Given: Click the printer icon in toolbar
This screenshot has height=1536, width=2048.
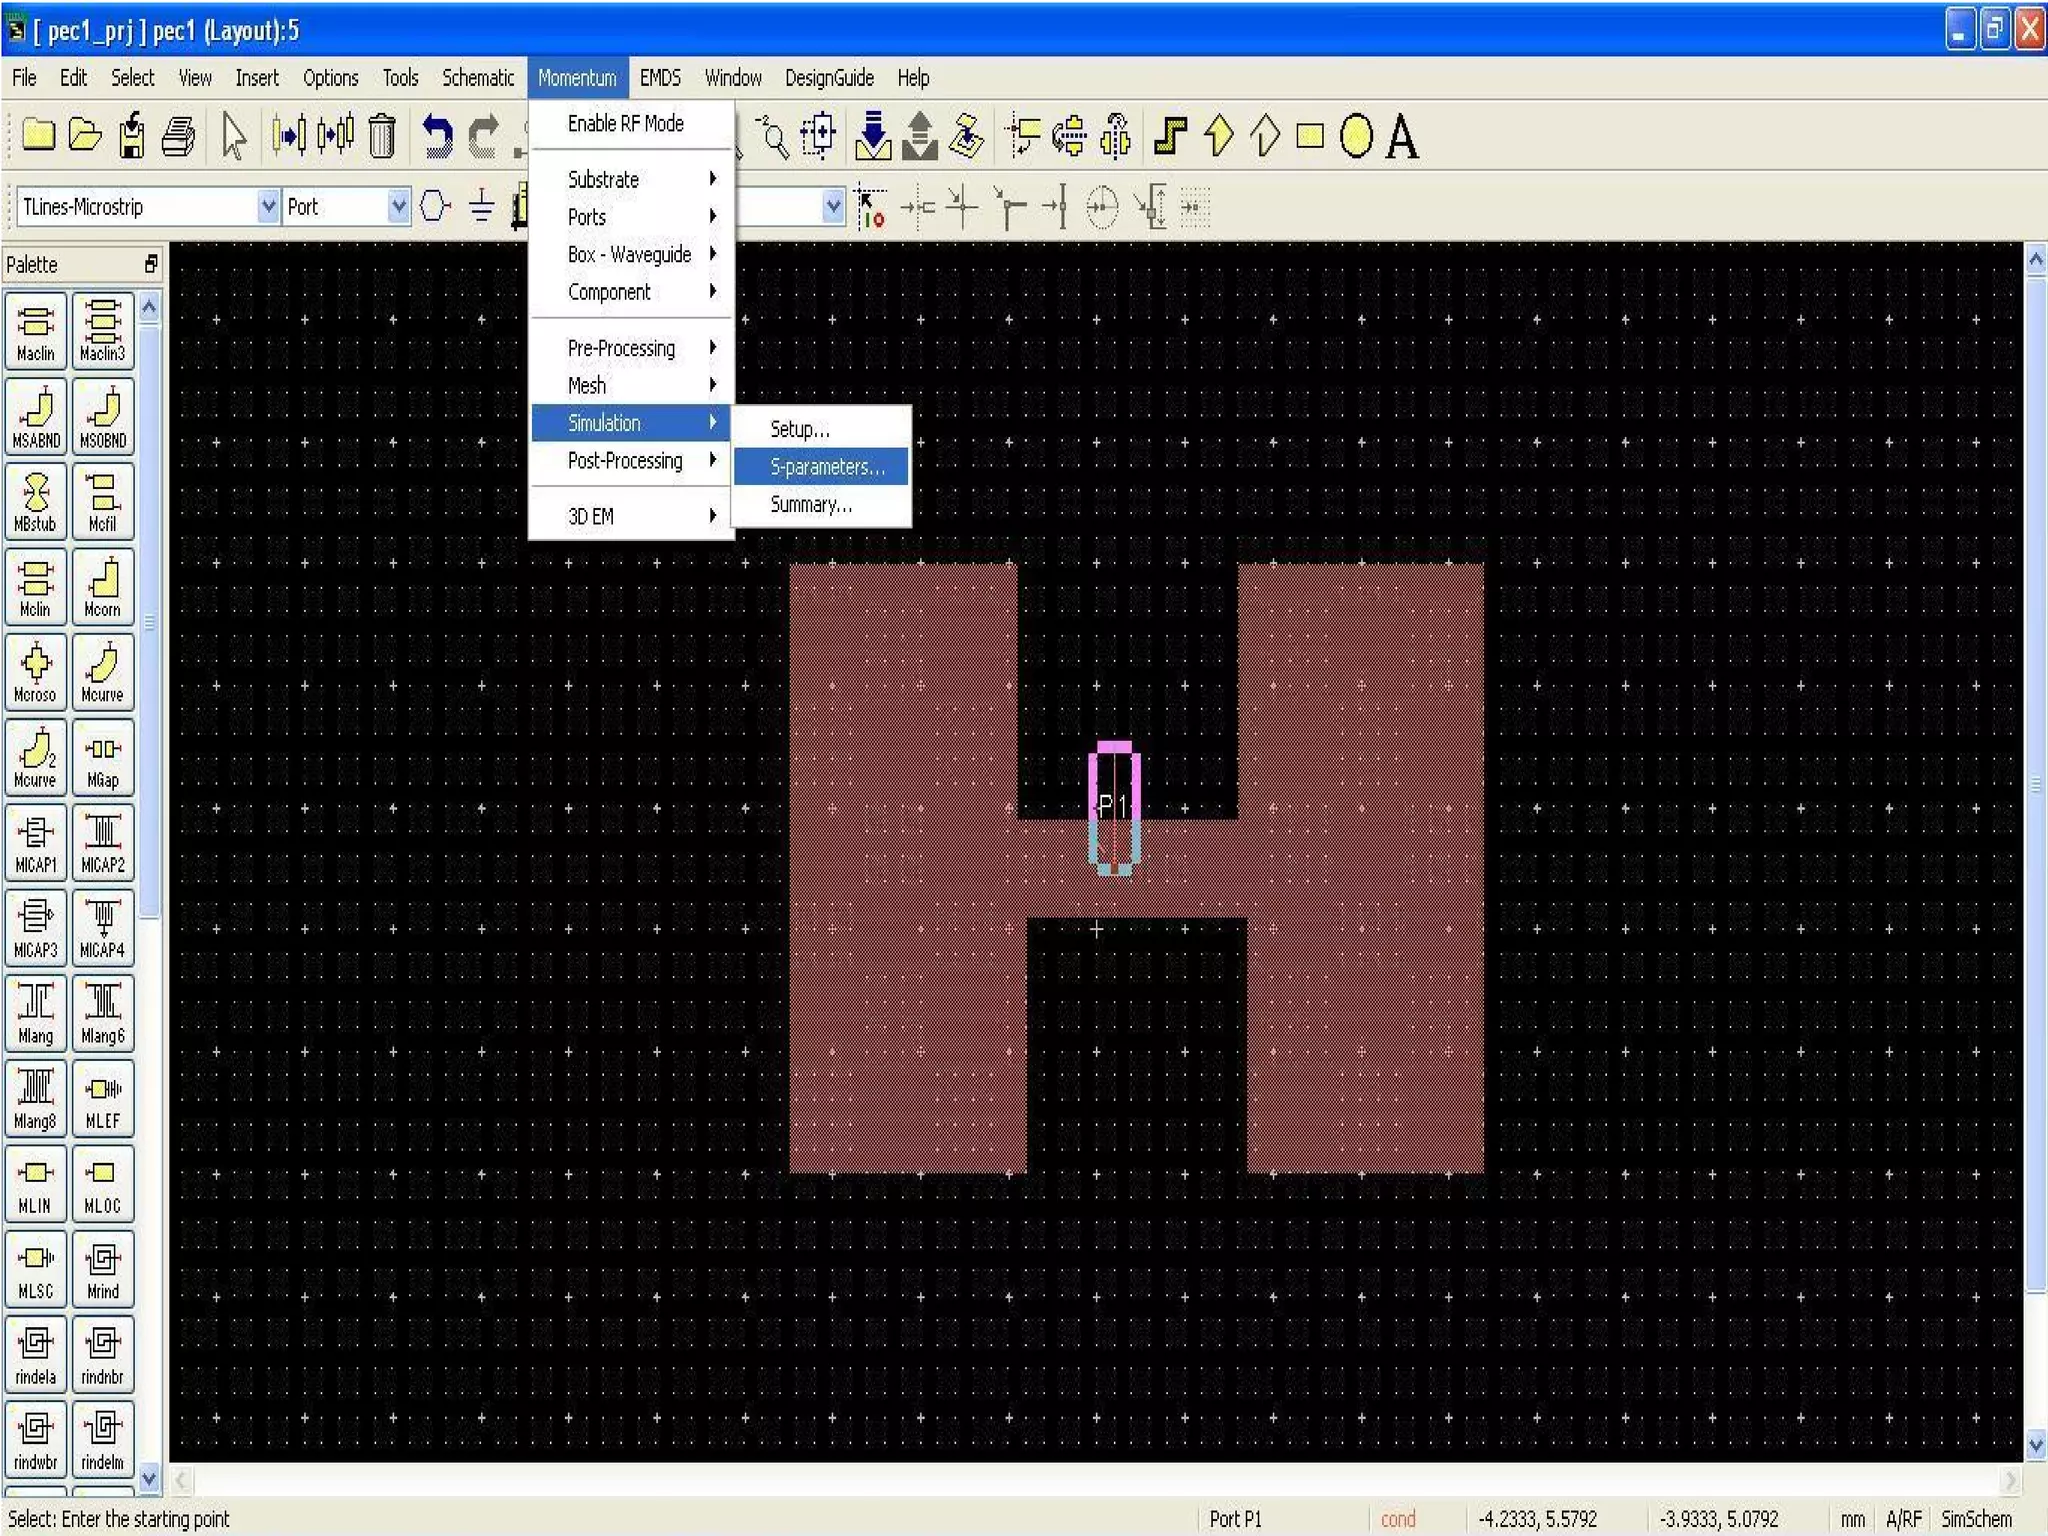Looking at the screenshot, I should point(178,136).
